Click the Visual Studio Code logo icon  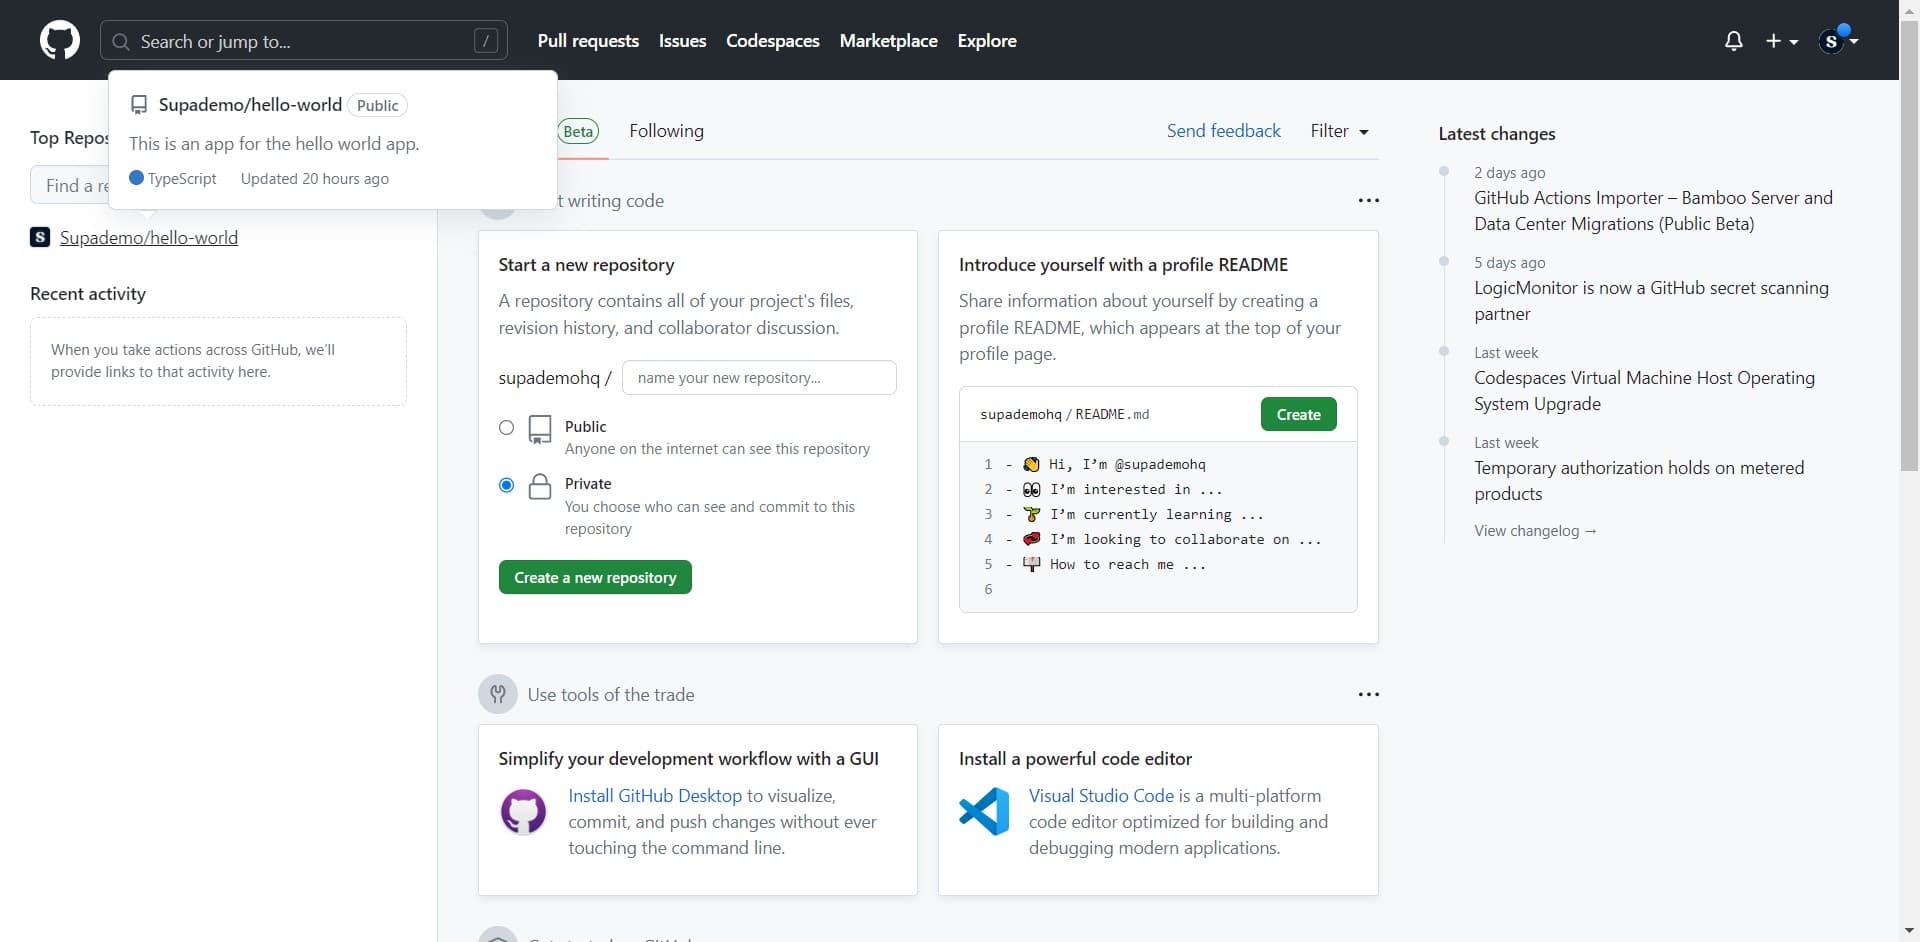[x=984, y=811]
